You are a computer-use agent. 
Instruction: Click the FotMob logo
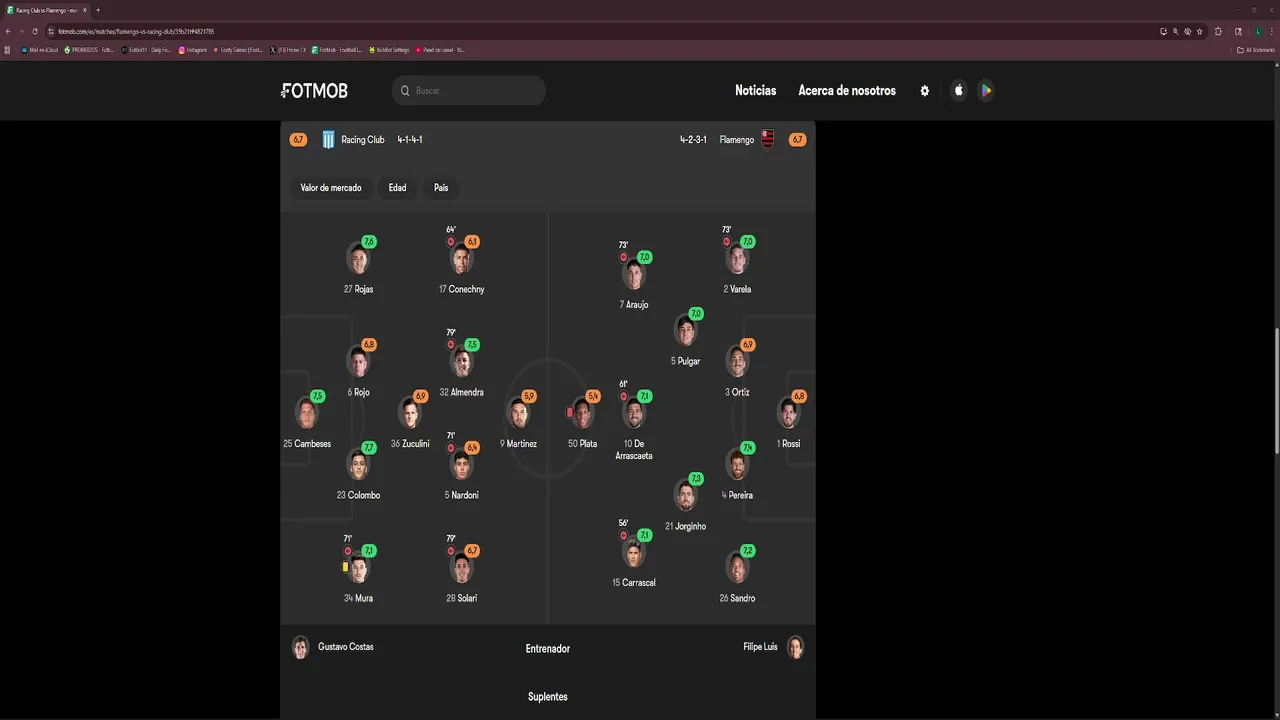tap(314, 91)
